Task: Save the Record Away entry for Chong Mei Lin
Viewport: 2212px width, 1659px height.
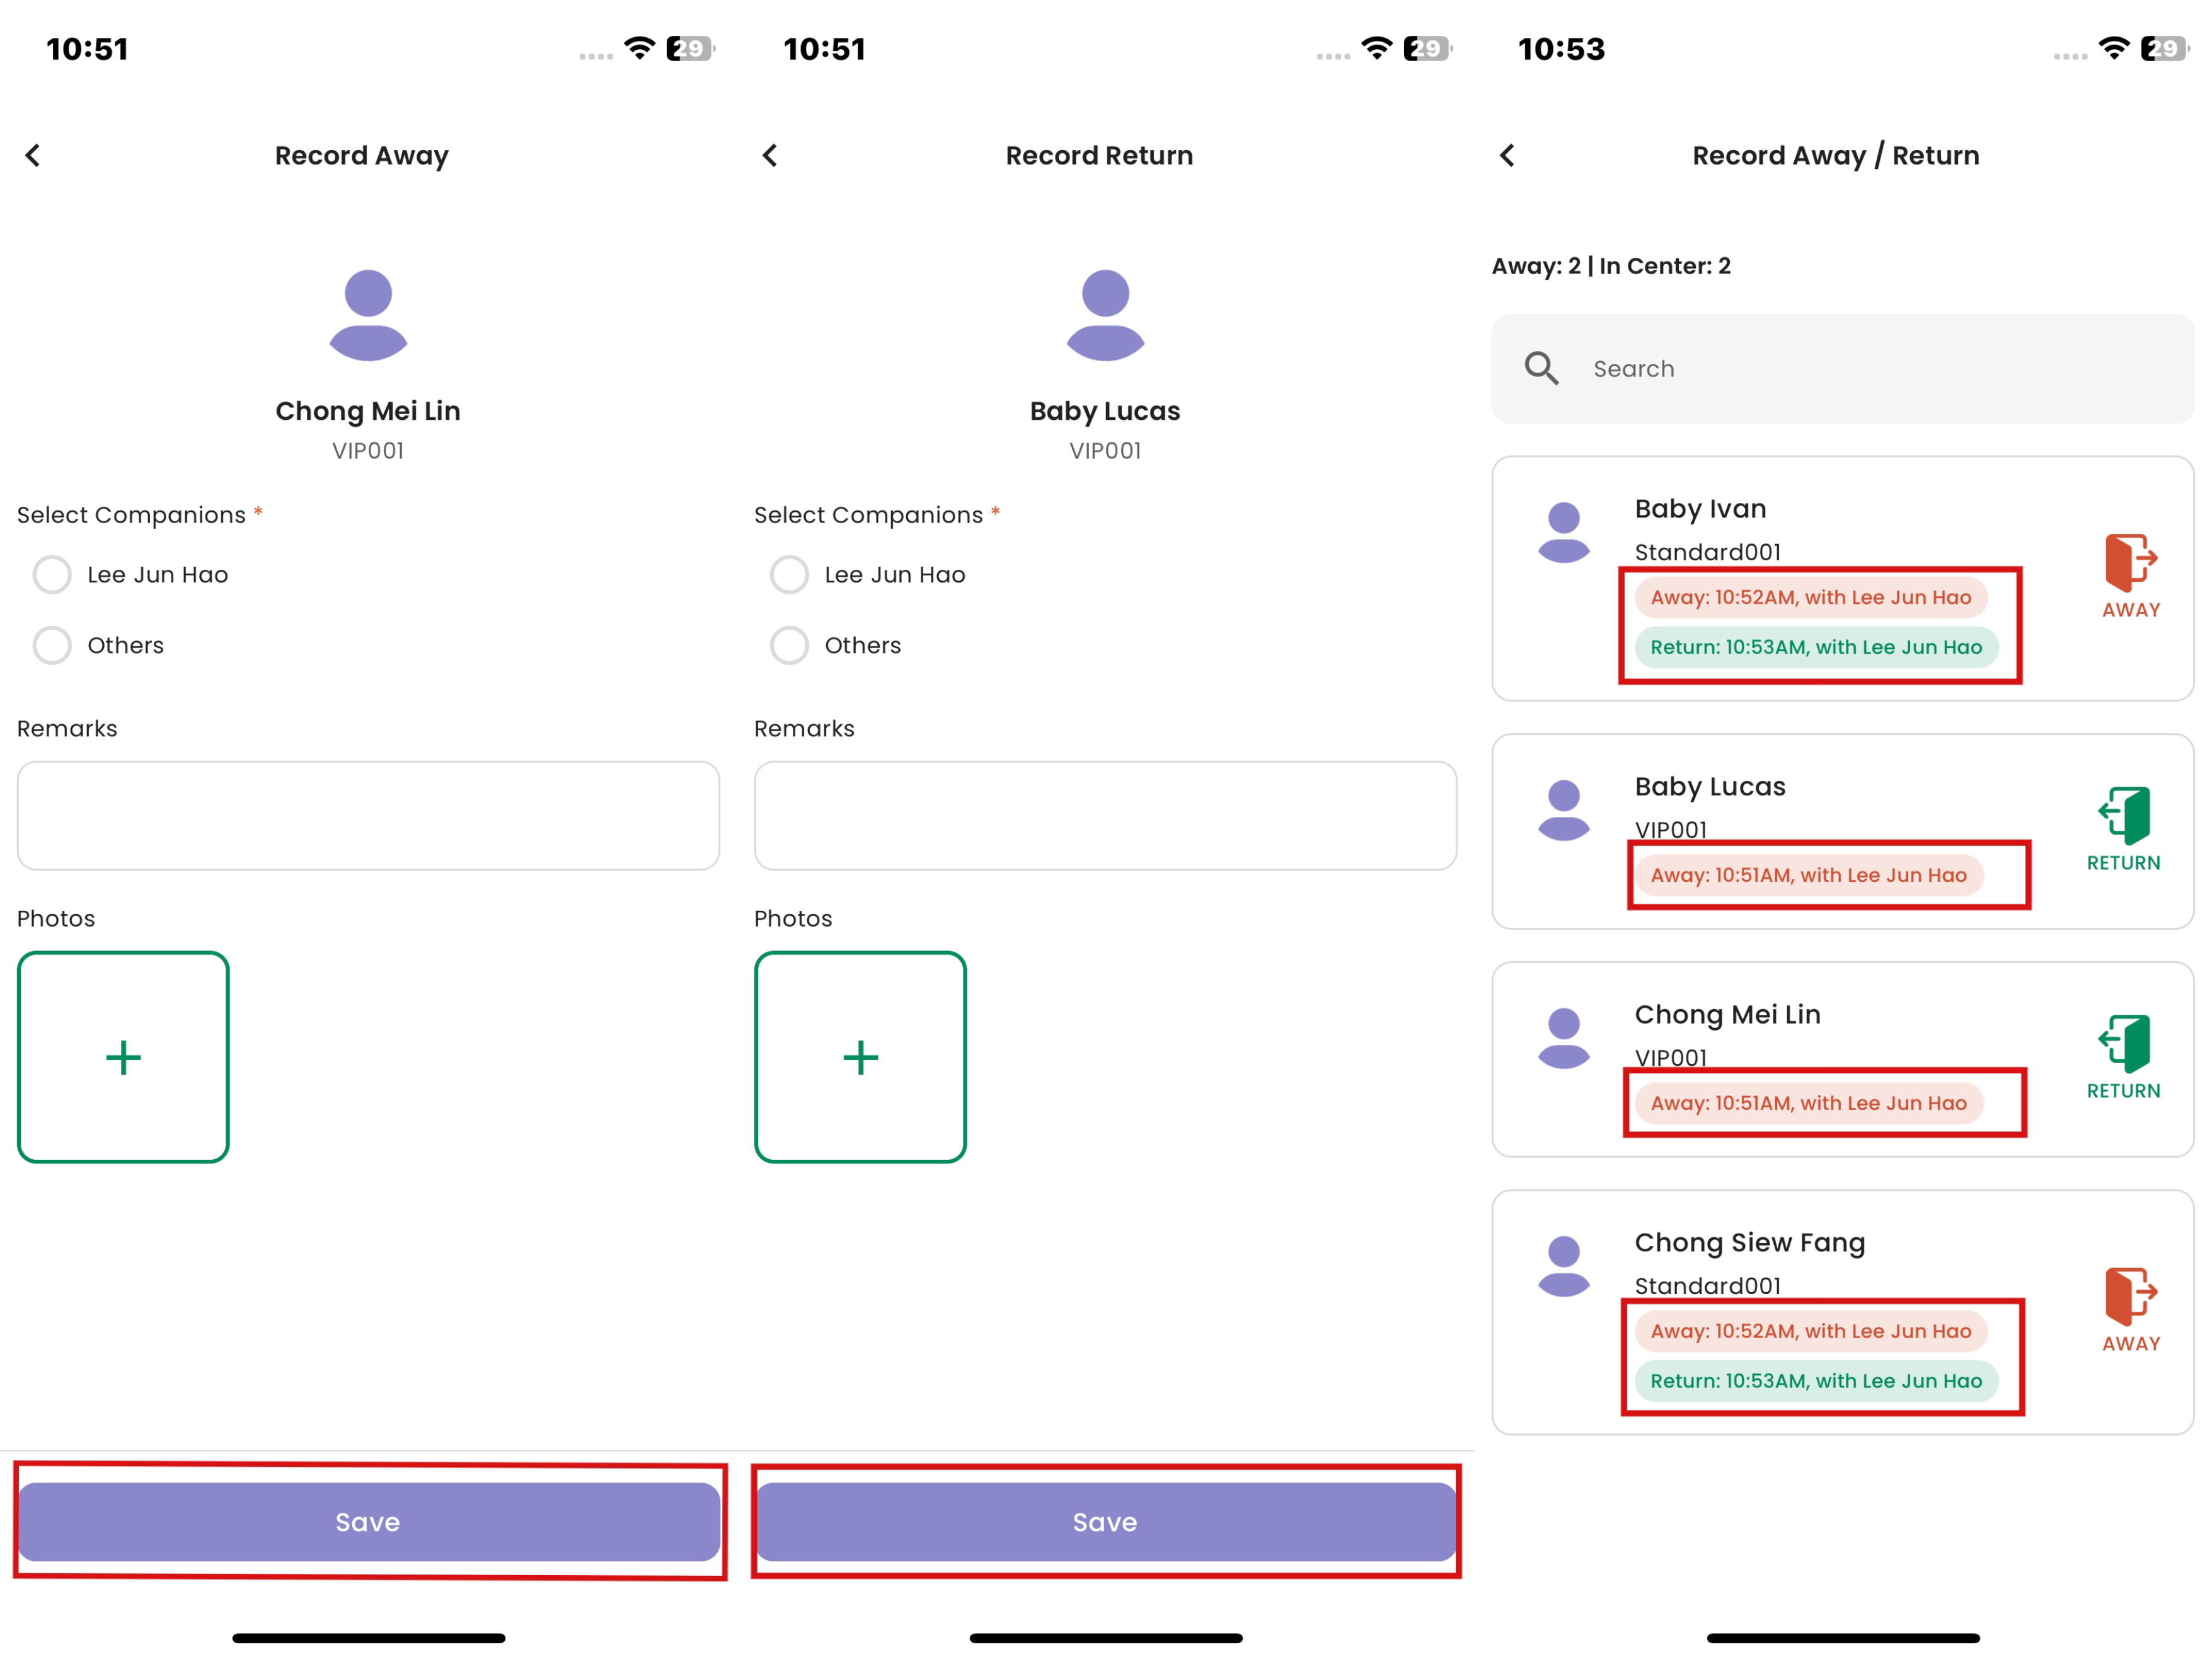Action: point(368,1522)
